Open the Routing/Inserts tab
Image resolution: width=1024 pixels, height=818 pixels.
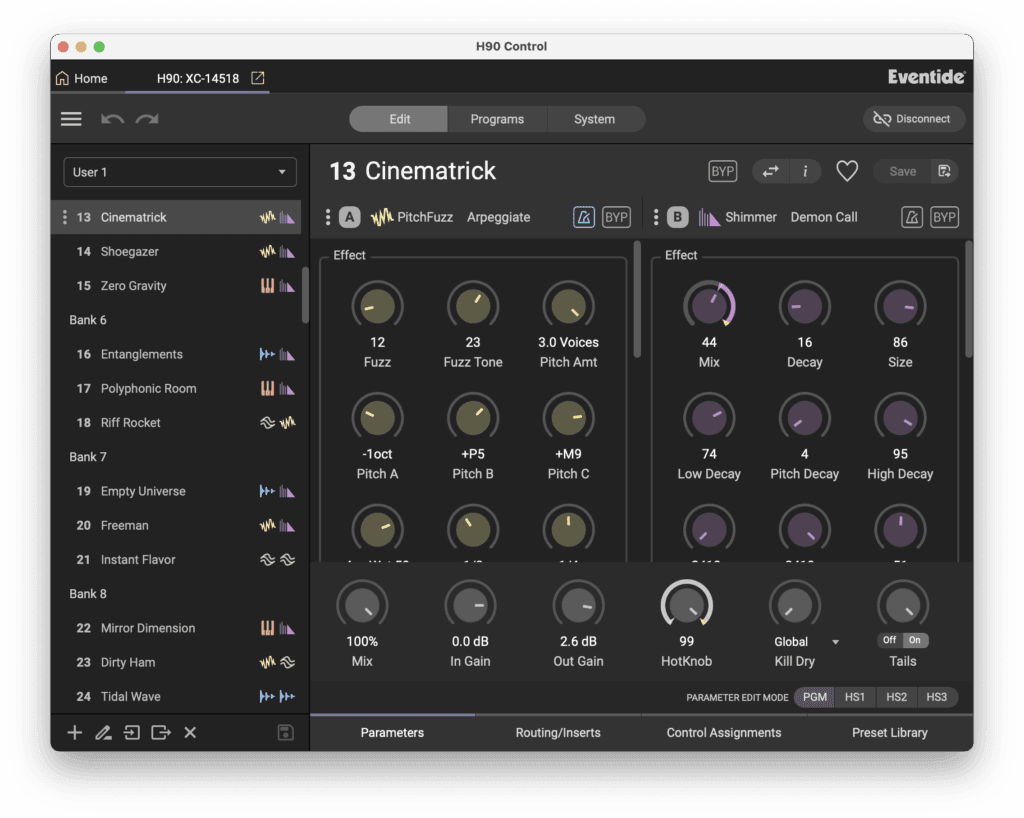pyautogui.click(x=558, y=733)
